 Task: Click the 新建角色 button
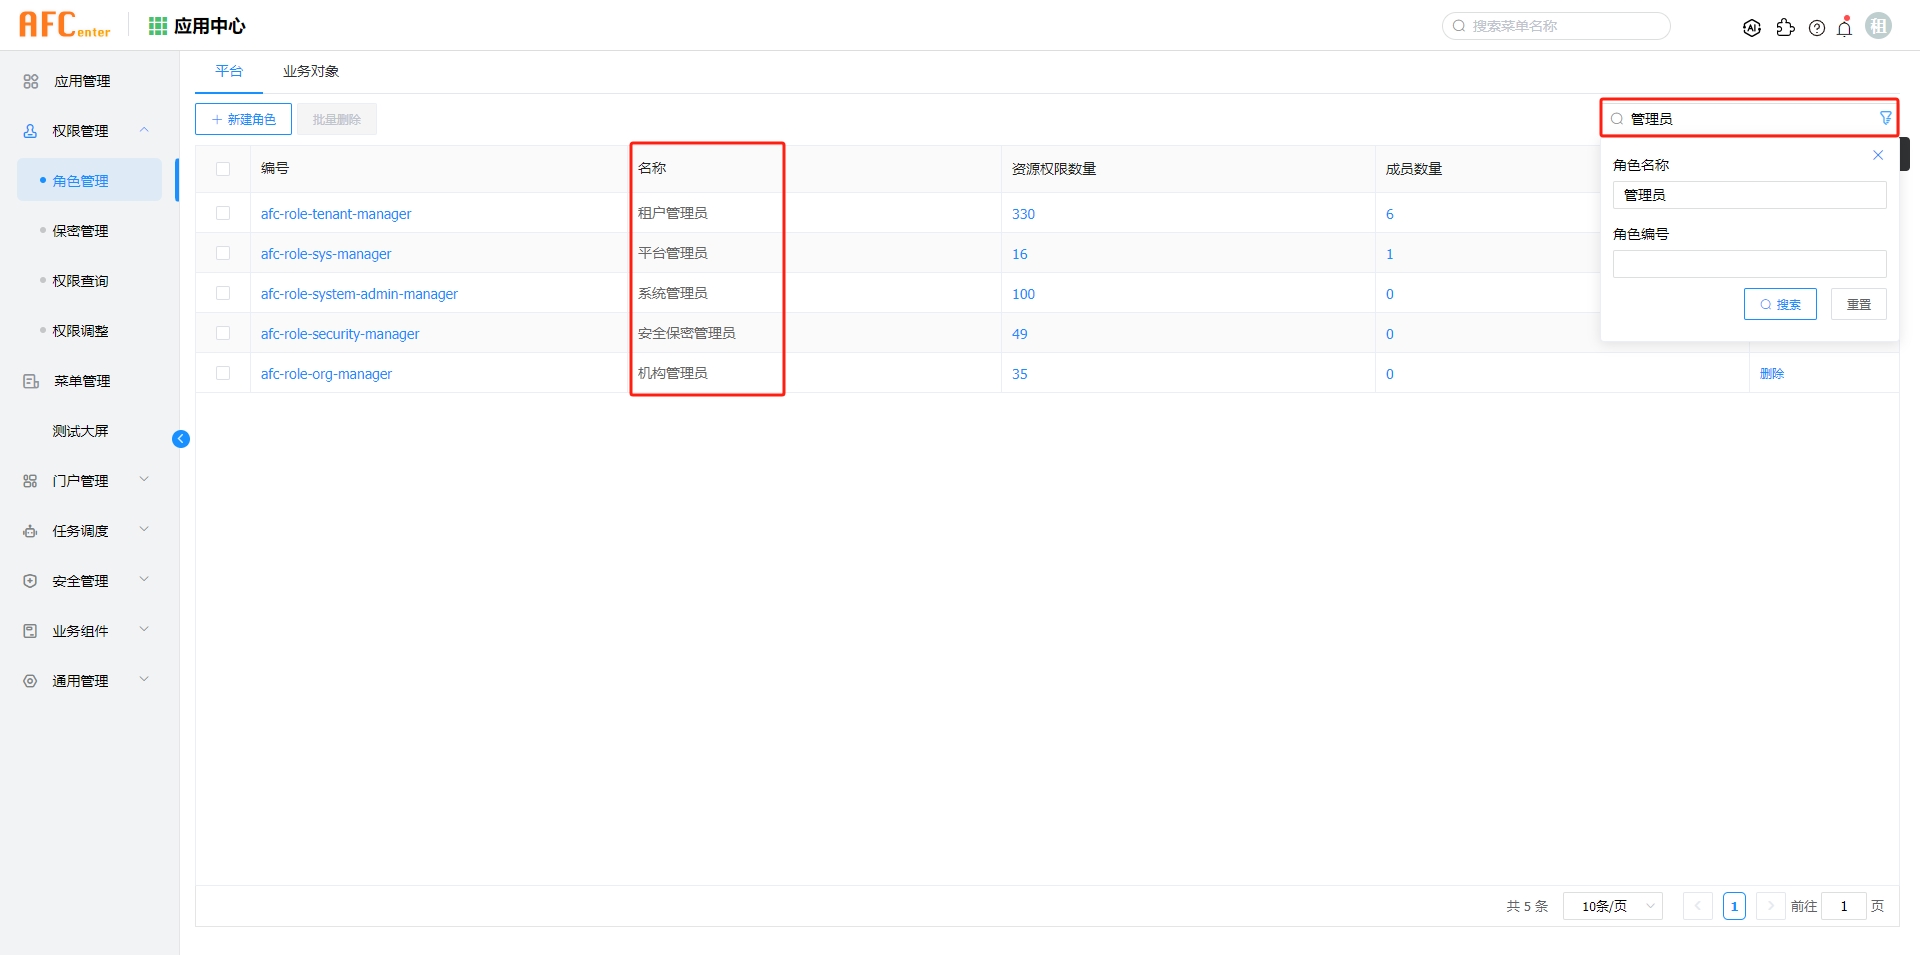(x=242, y=118)
